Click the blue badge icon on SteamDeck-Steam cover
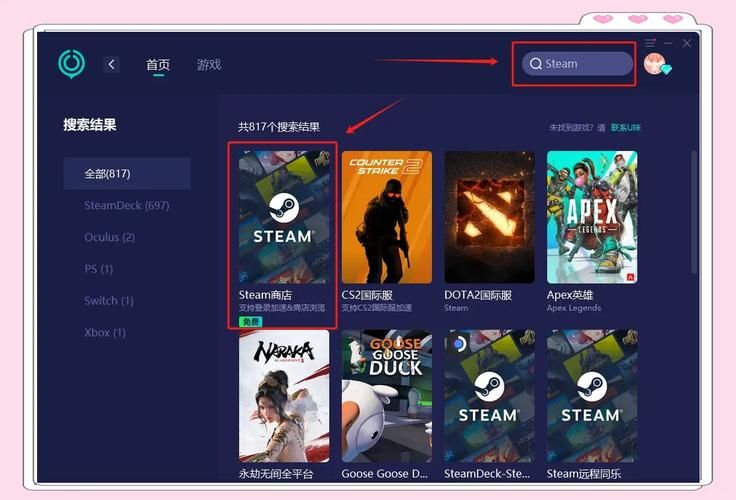736x500 pixels. click(x=459, y=344)
